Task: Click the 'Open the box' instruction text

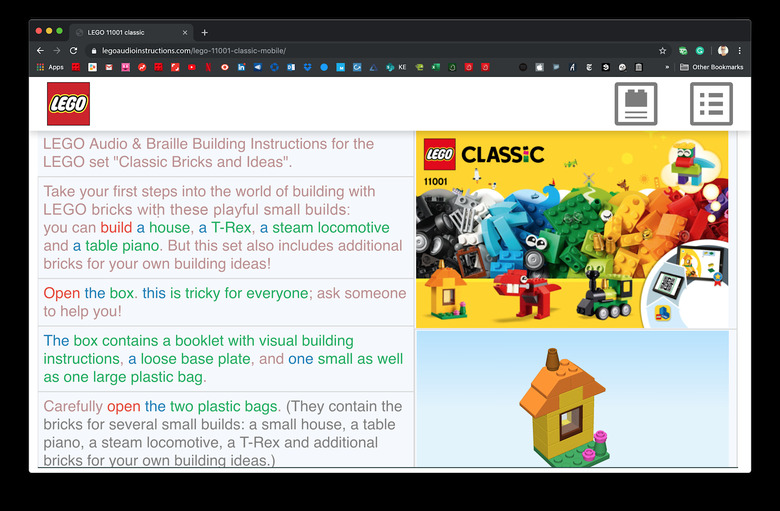Action: pyautogui.click(x=225, y=302)
